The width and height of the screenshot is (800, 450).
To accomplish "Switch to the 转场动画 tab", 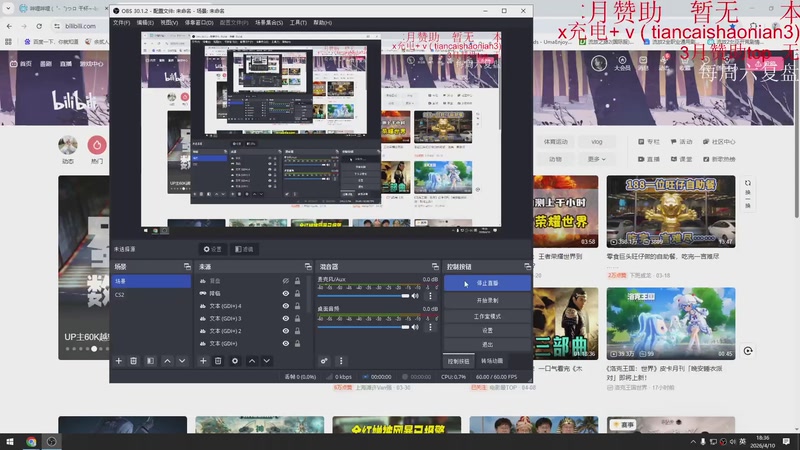I will click(x=492, y=361).
